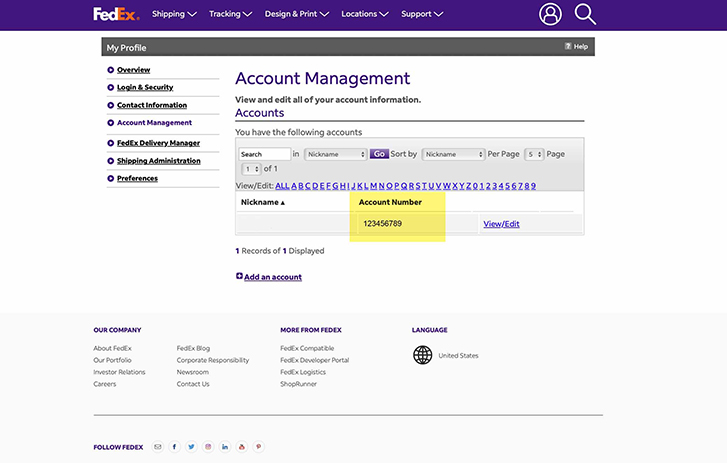Open FedEx email follow icon
The width and height of the screenshot is (727, 463).
(x=158, y=447)
